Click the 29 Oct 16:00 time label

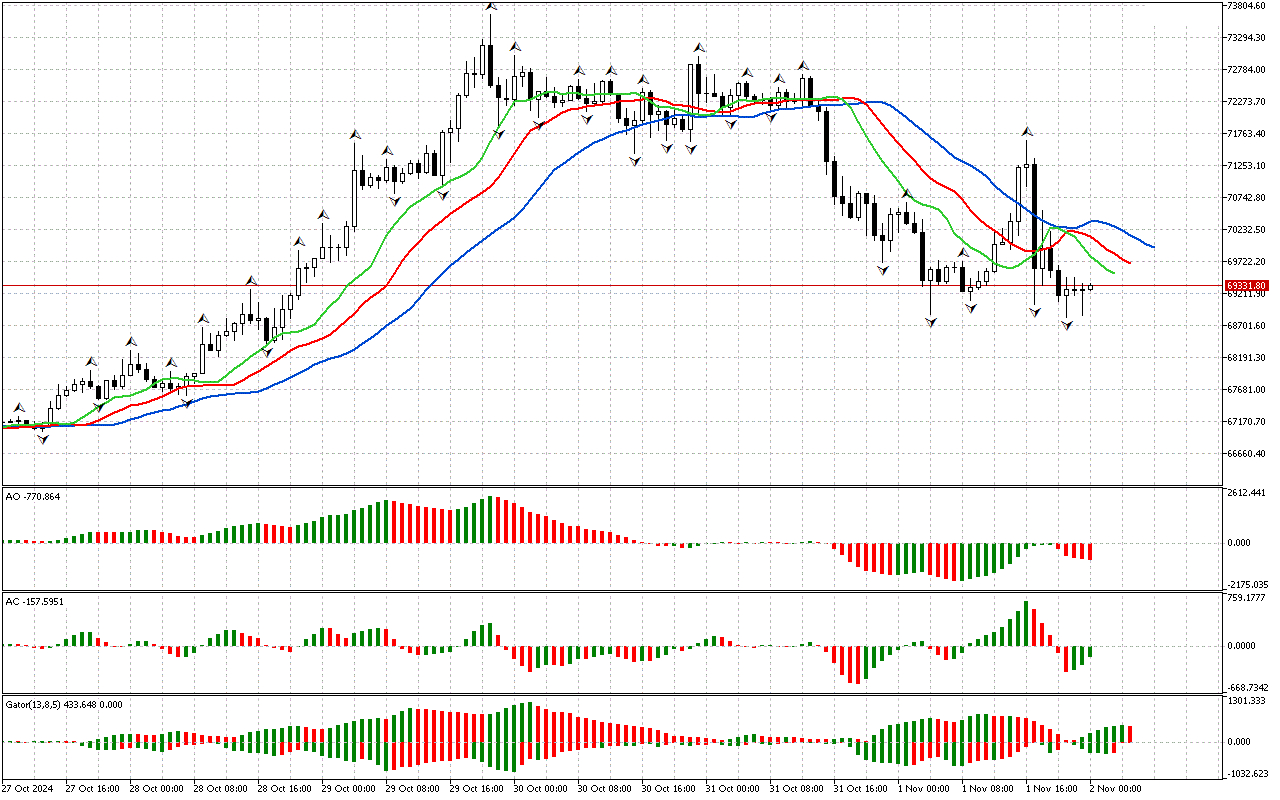pyautogui.click(x=478, y=789)
